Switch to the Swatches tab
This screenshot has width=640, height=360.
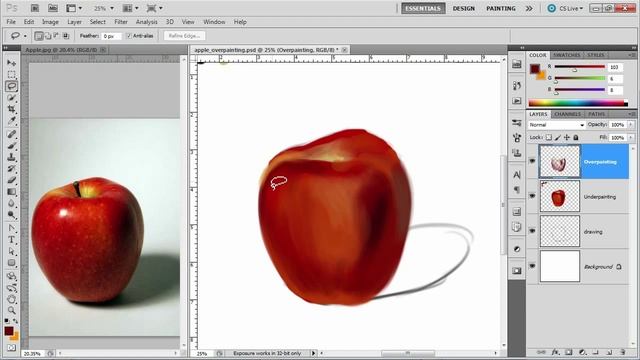[567, 55]
